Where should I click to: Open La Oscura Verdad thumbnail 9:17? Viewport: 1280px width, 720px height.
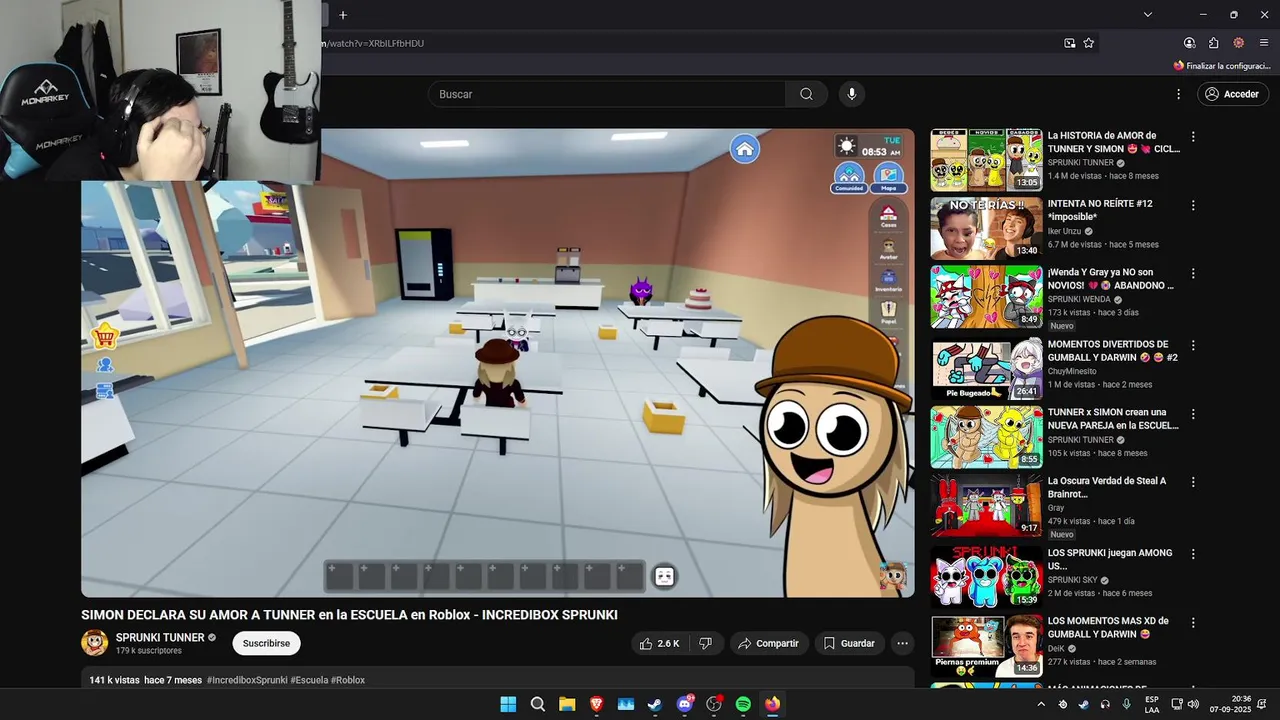tap(986, 505)
